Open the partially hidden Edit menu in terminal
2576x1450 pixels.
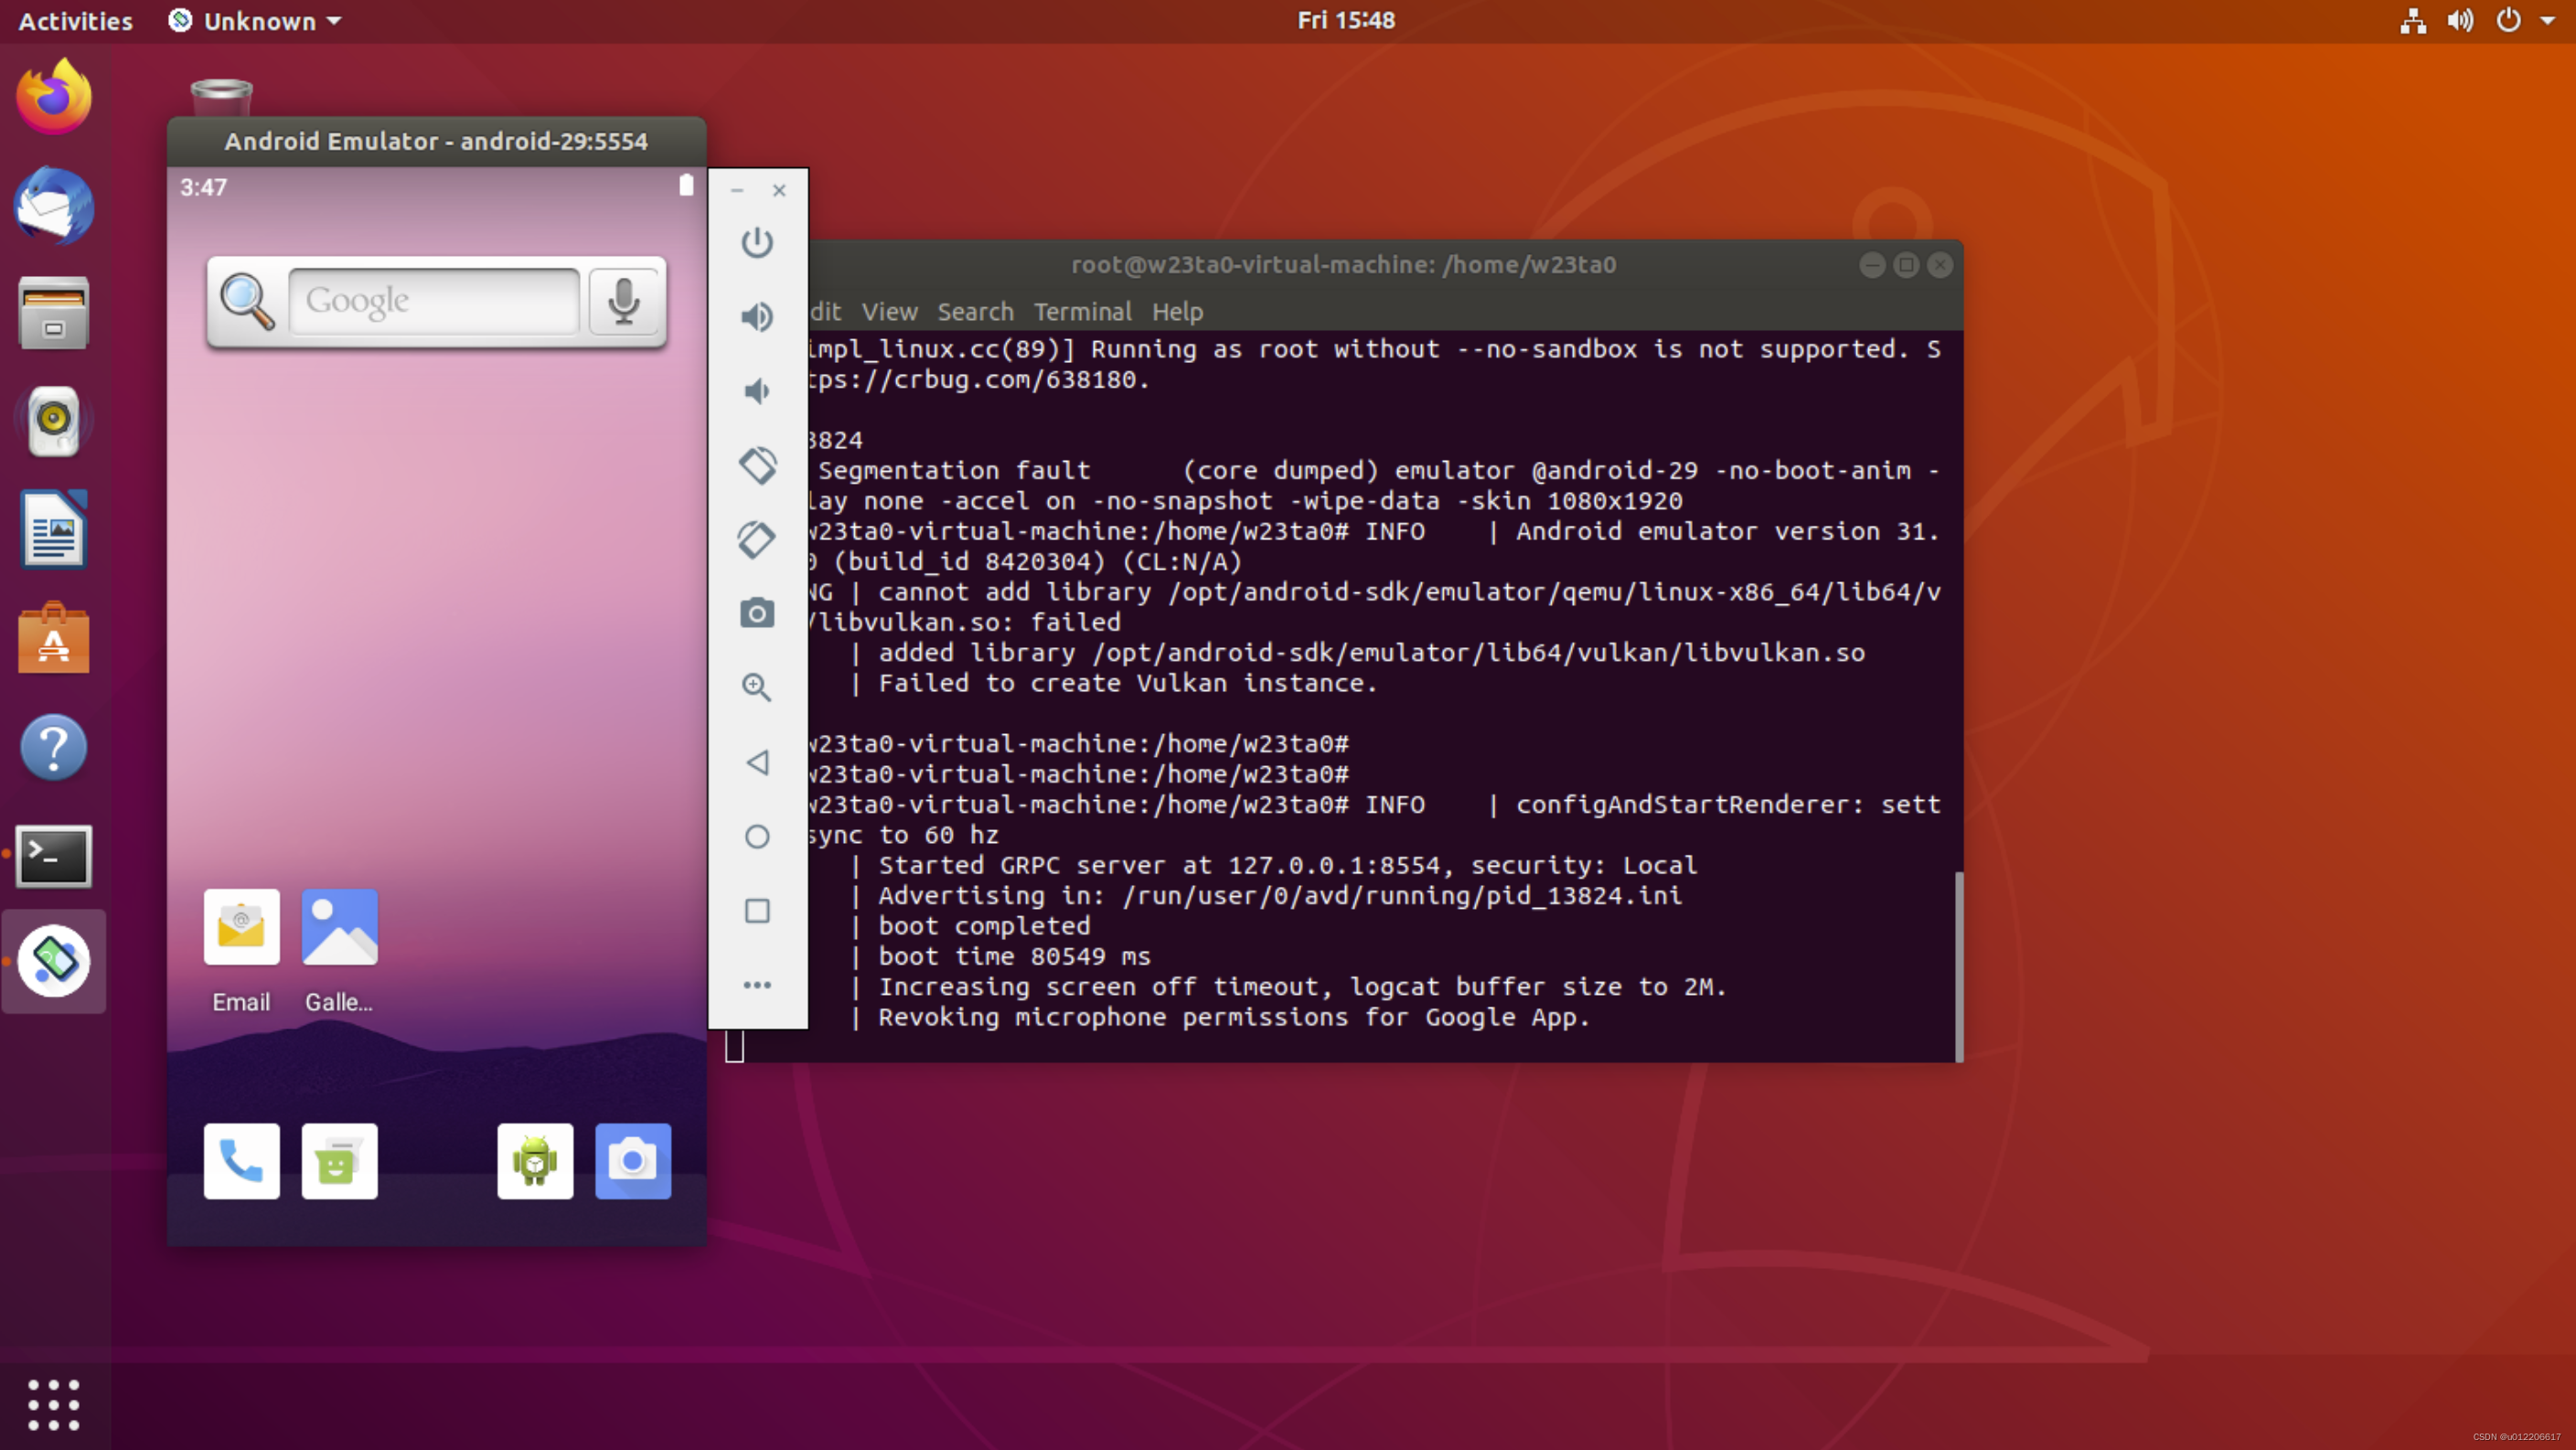(x=826, y=312)
